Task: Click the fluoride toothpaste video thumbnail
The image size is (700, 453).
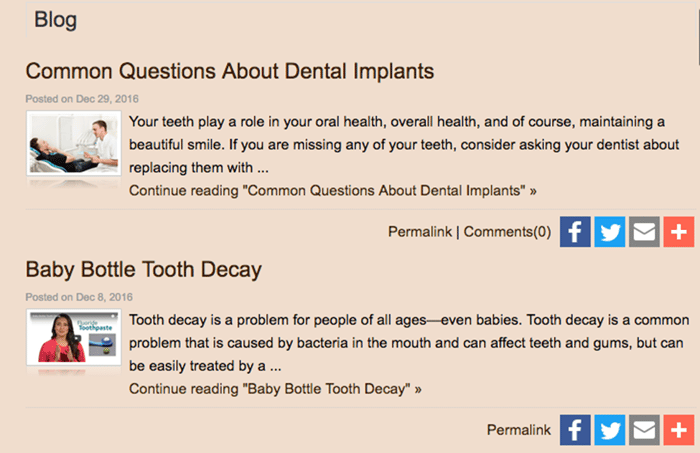Action: tap(74, 338)
